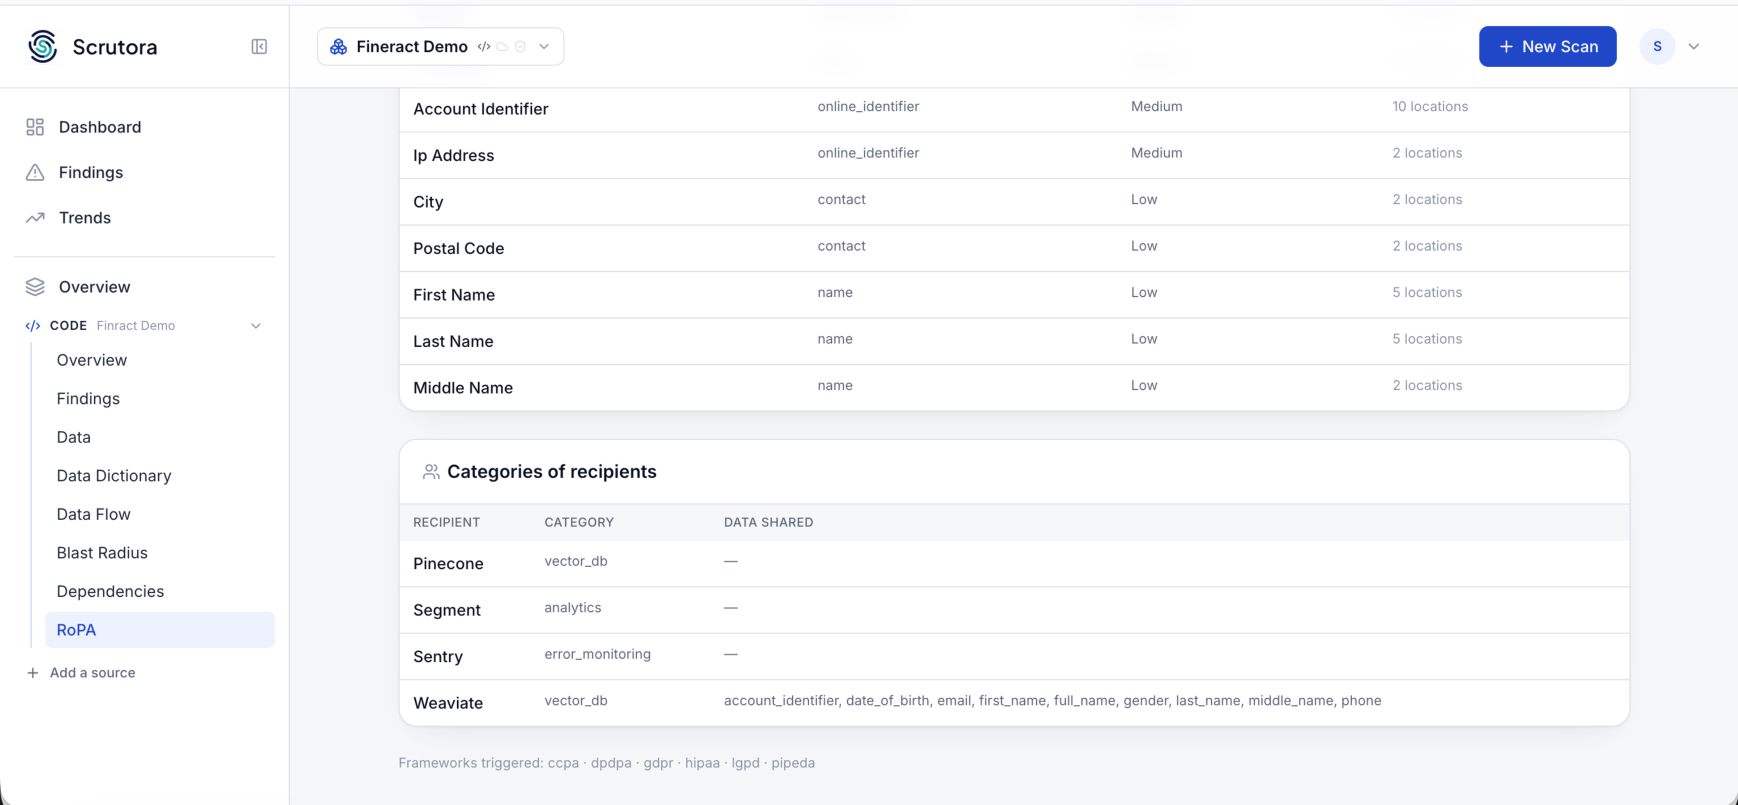Click 5 locations in First Name row
The width and height of the screenshot is (1738, 805).
(x=1427, y=293)
